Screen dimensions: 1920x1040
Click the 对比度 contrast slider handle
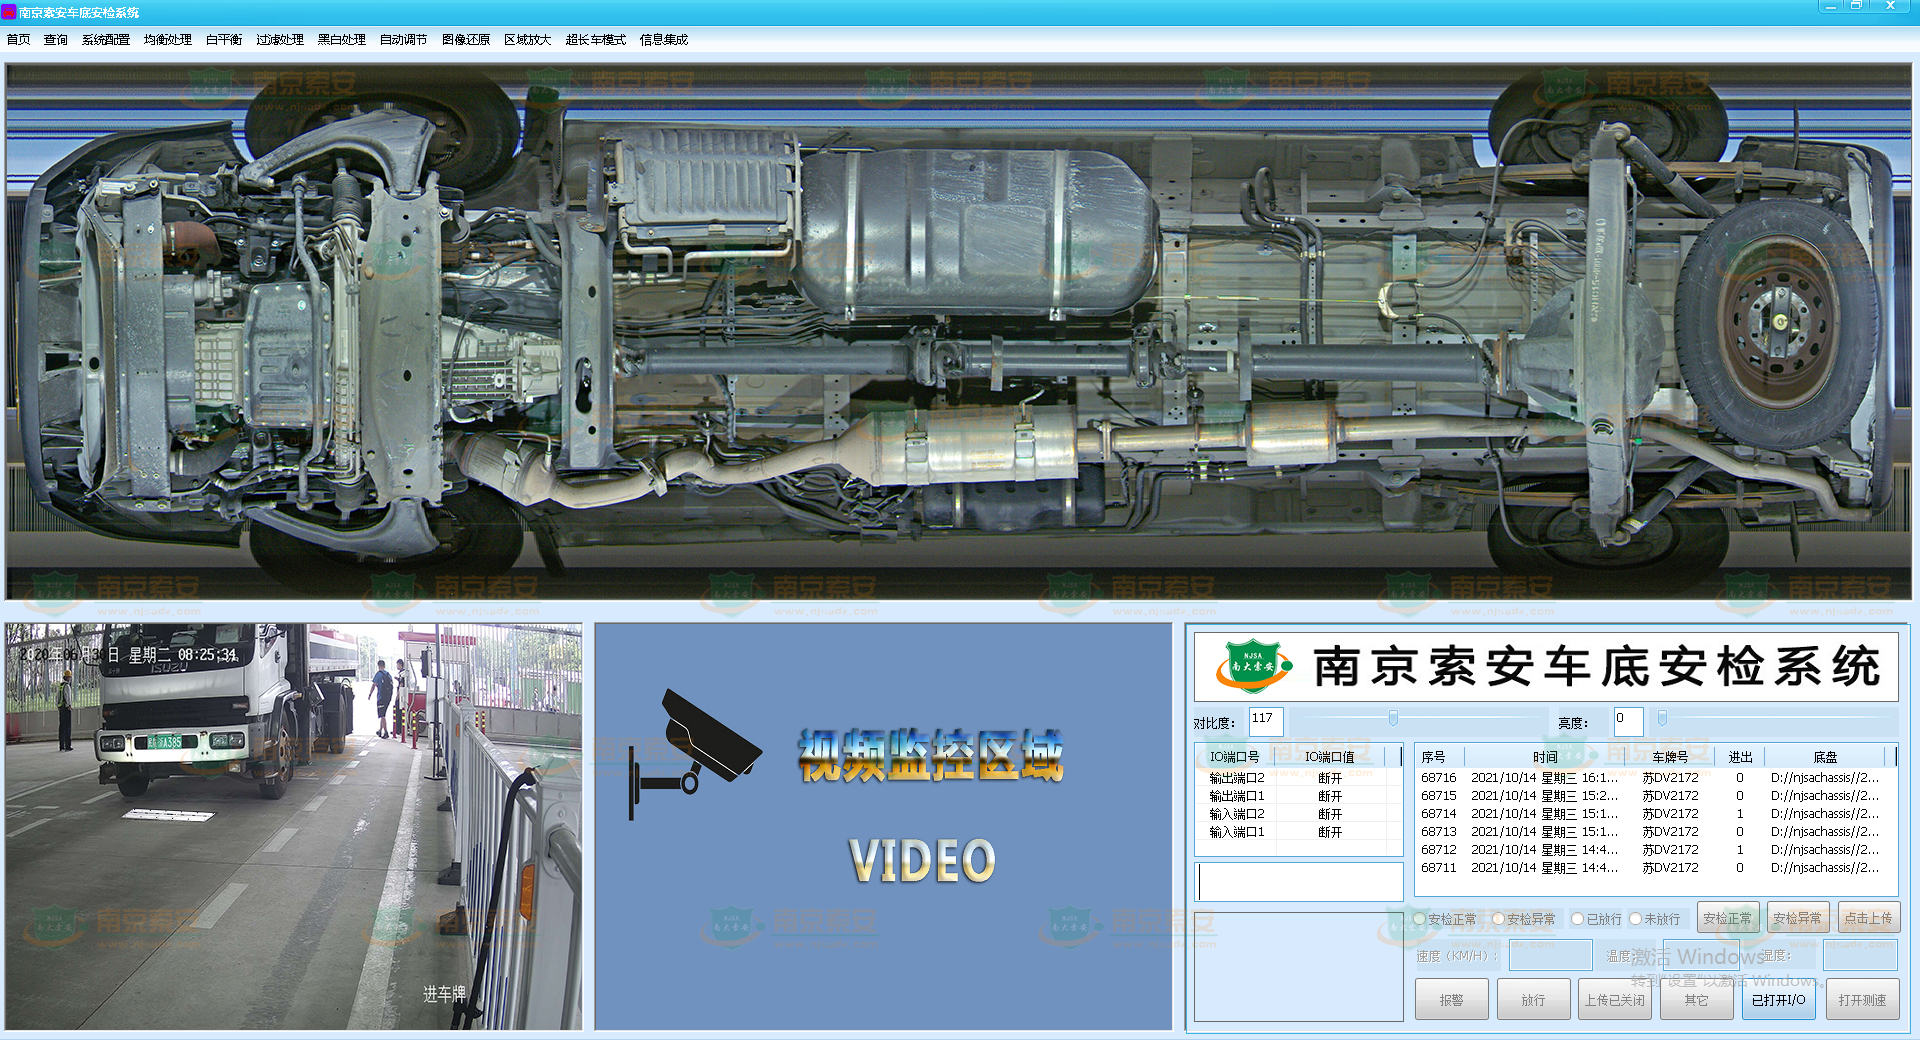(1393, 718)
